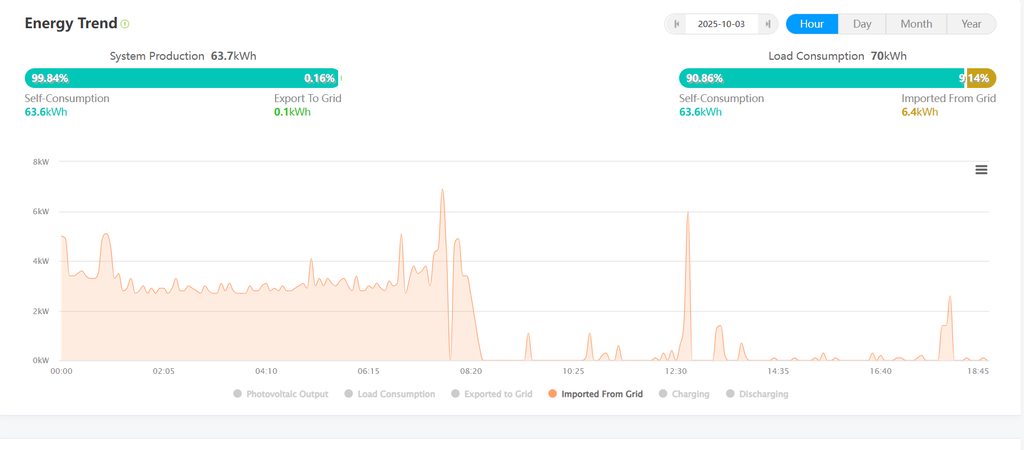The height and width of the screenshot is (450, 1024).
Task: Advance to next date with right arrow
Action: 767,24
